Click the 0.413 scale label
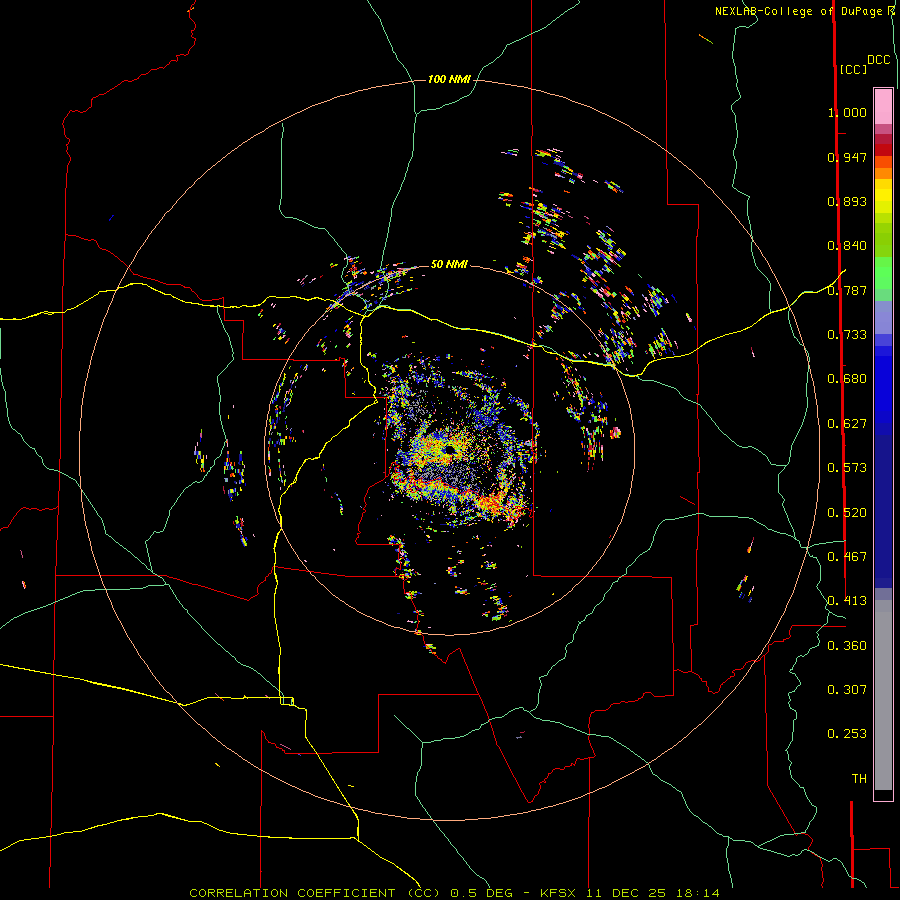This screenshot has width=900, height=900. (x=847, y=601)
